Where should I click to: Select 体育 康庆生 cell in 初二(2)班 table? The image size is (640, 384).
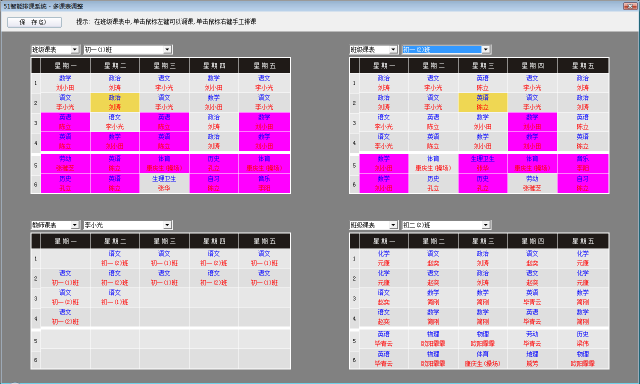point(483,359)
